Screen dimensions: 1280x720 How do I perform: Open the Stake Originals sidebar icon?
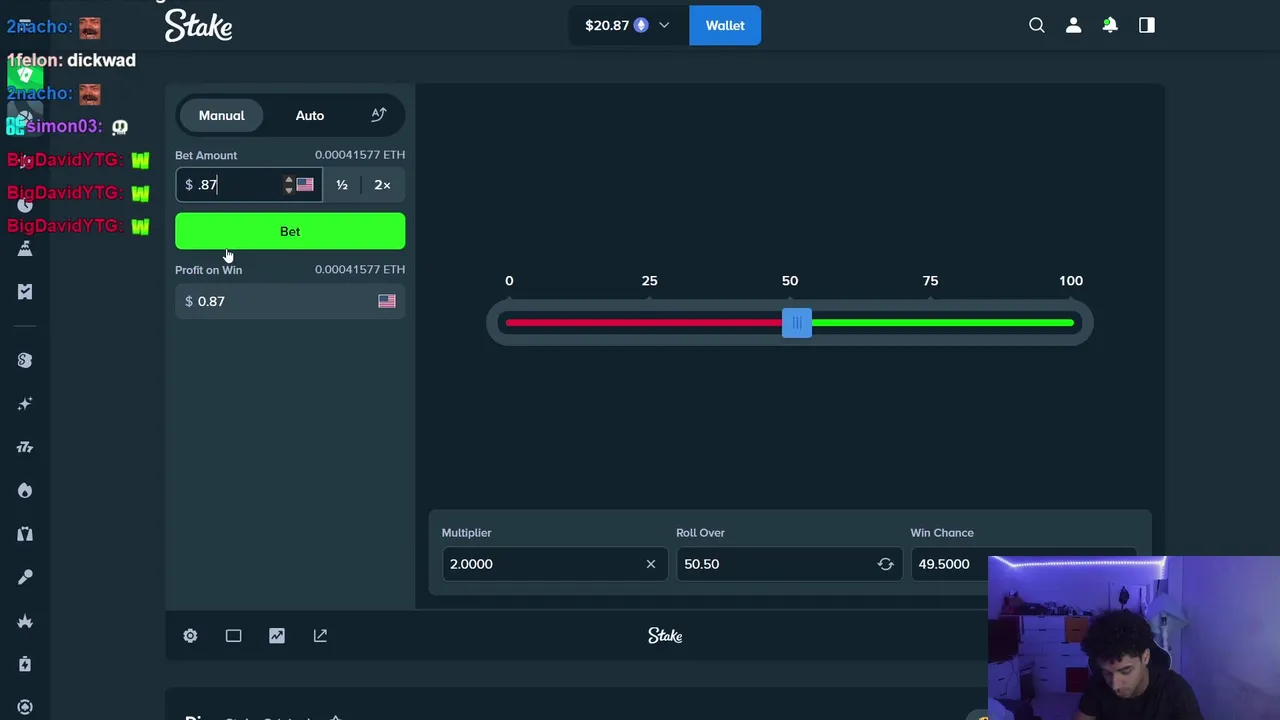click(x=25, y=360)
